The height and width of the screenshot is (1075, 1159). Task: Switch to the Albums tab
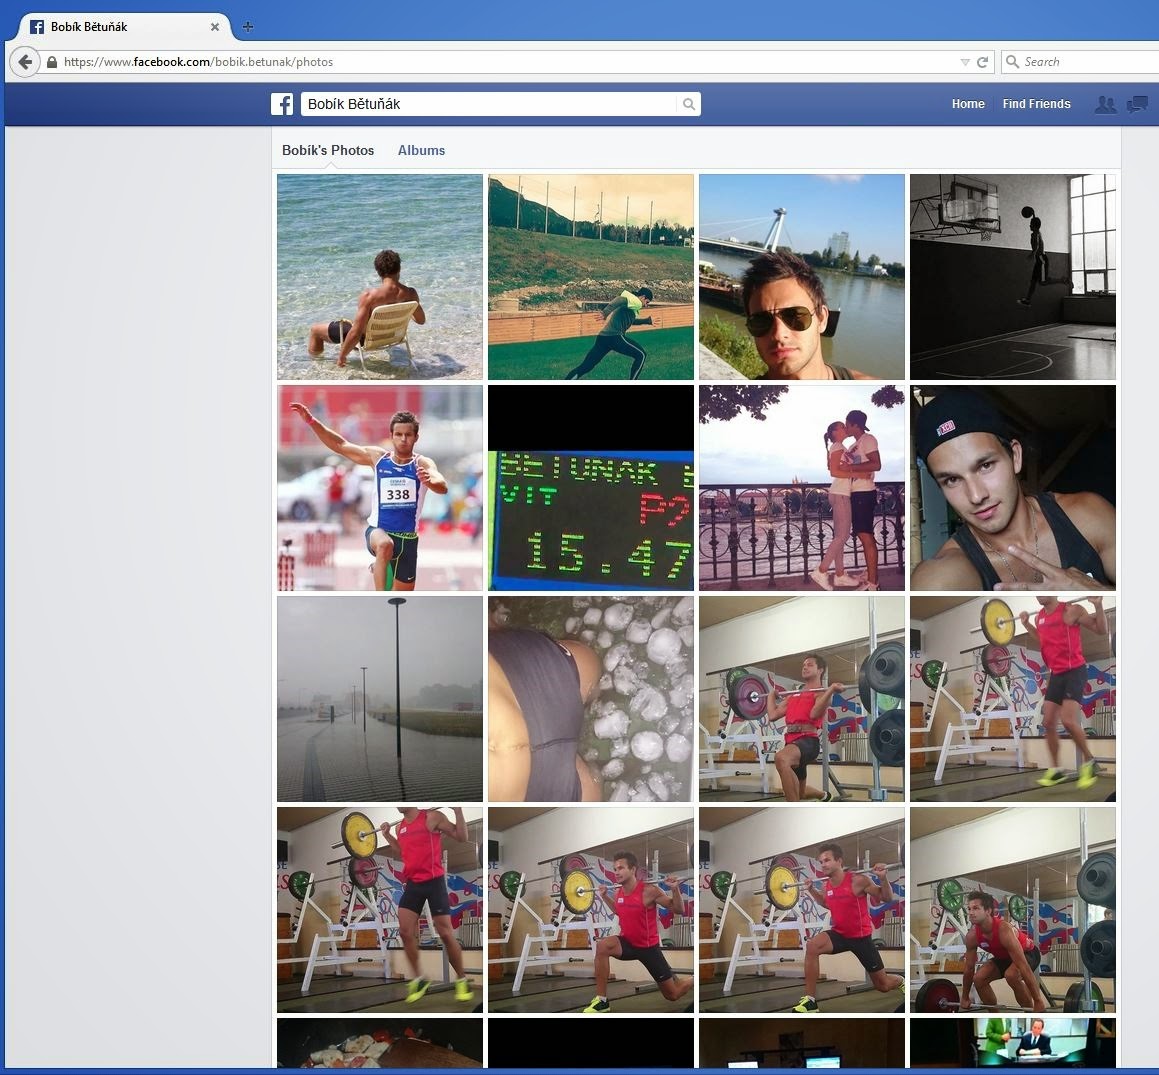pos(421,150)
